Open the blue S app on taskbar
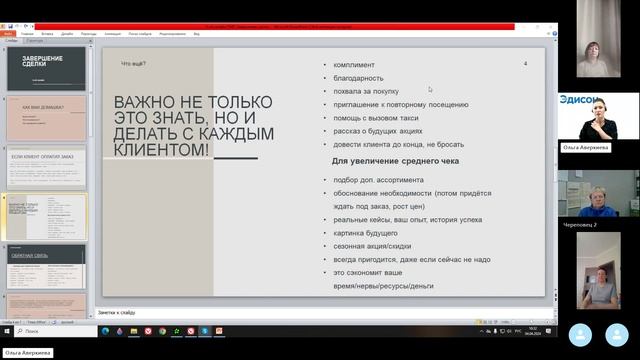The image size is (640, 360). [x=205, y=331]
